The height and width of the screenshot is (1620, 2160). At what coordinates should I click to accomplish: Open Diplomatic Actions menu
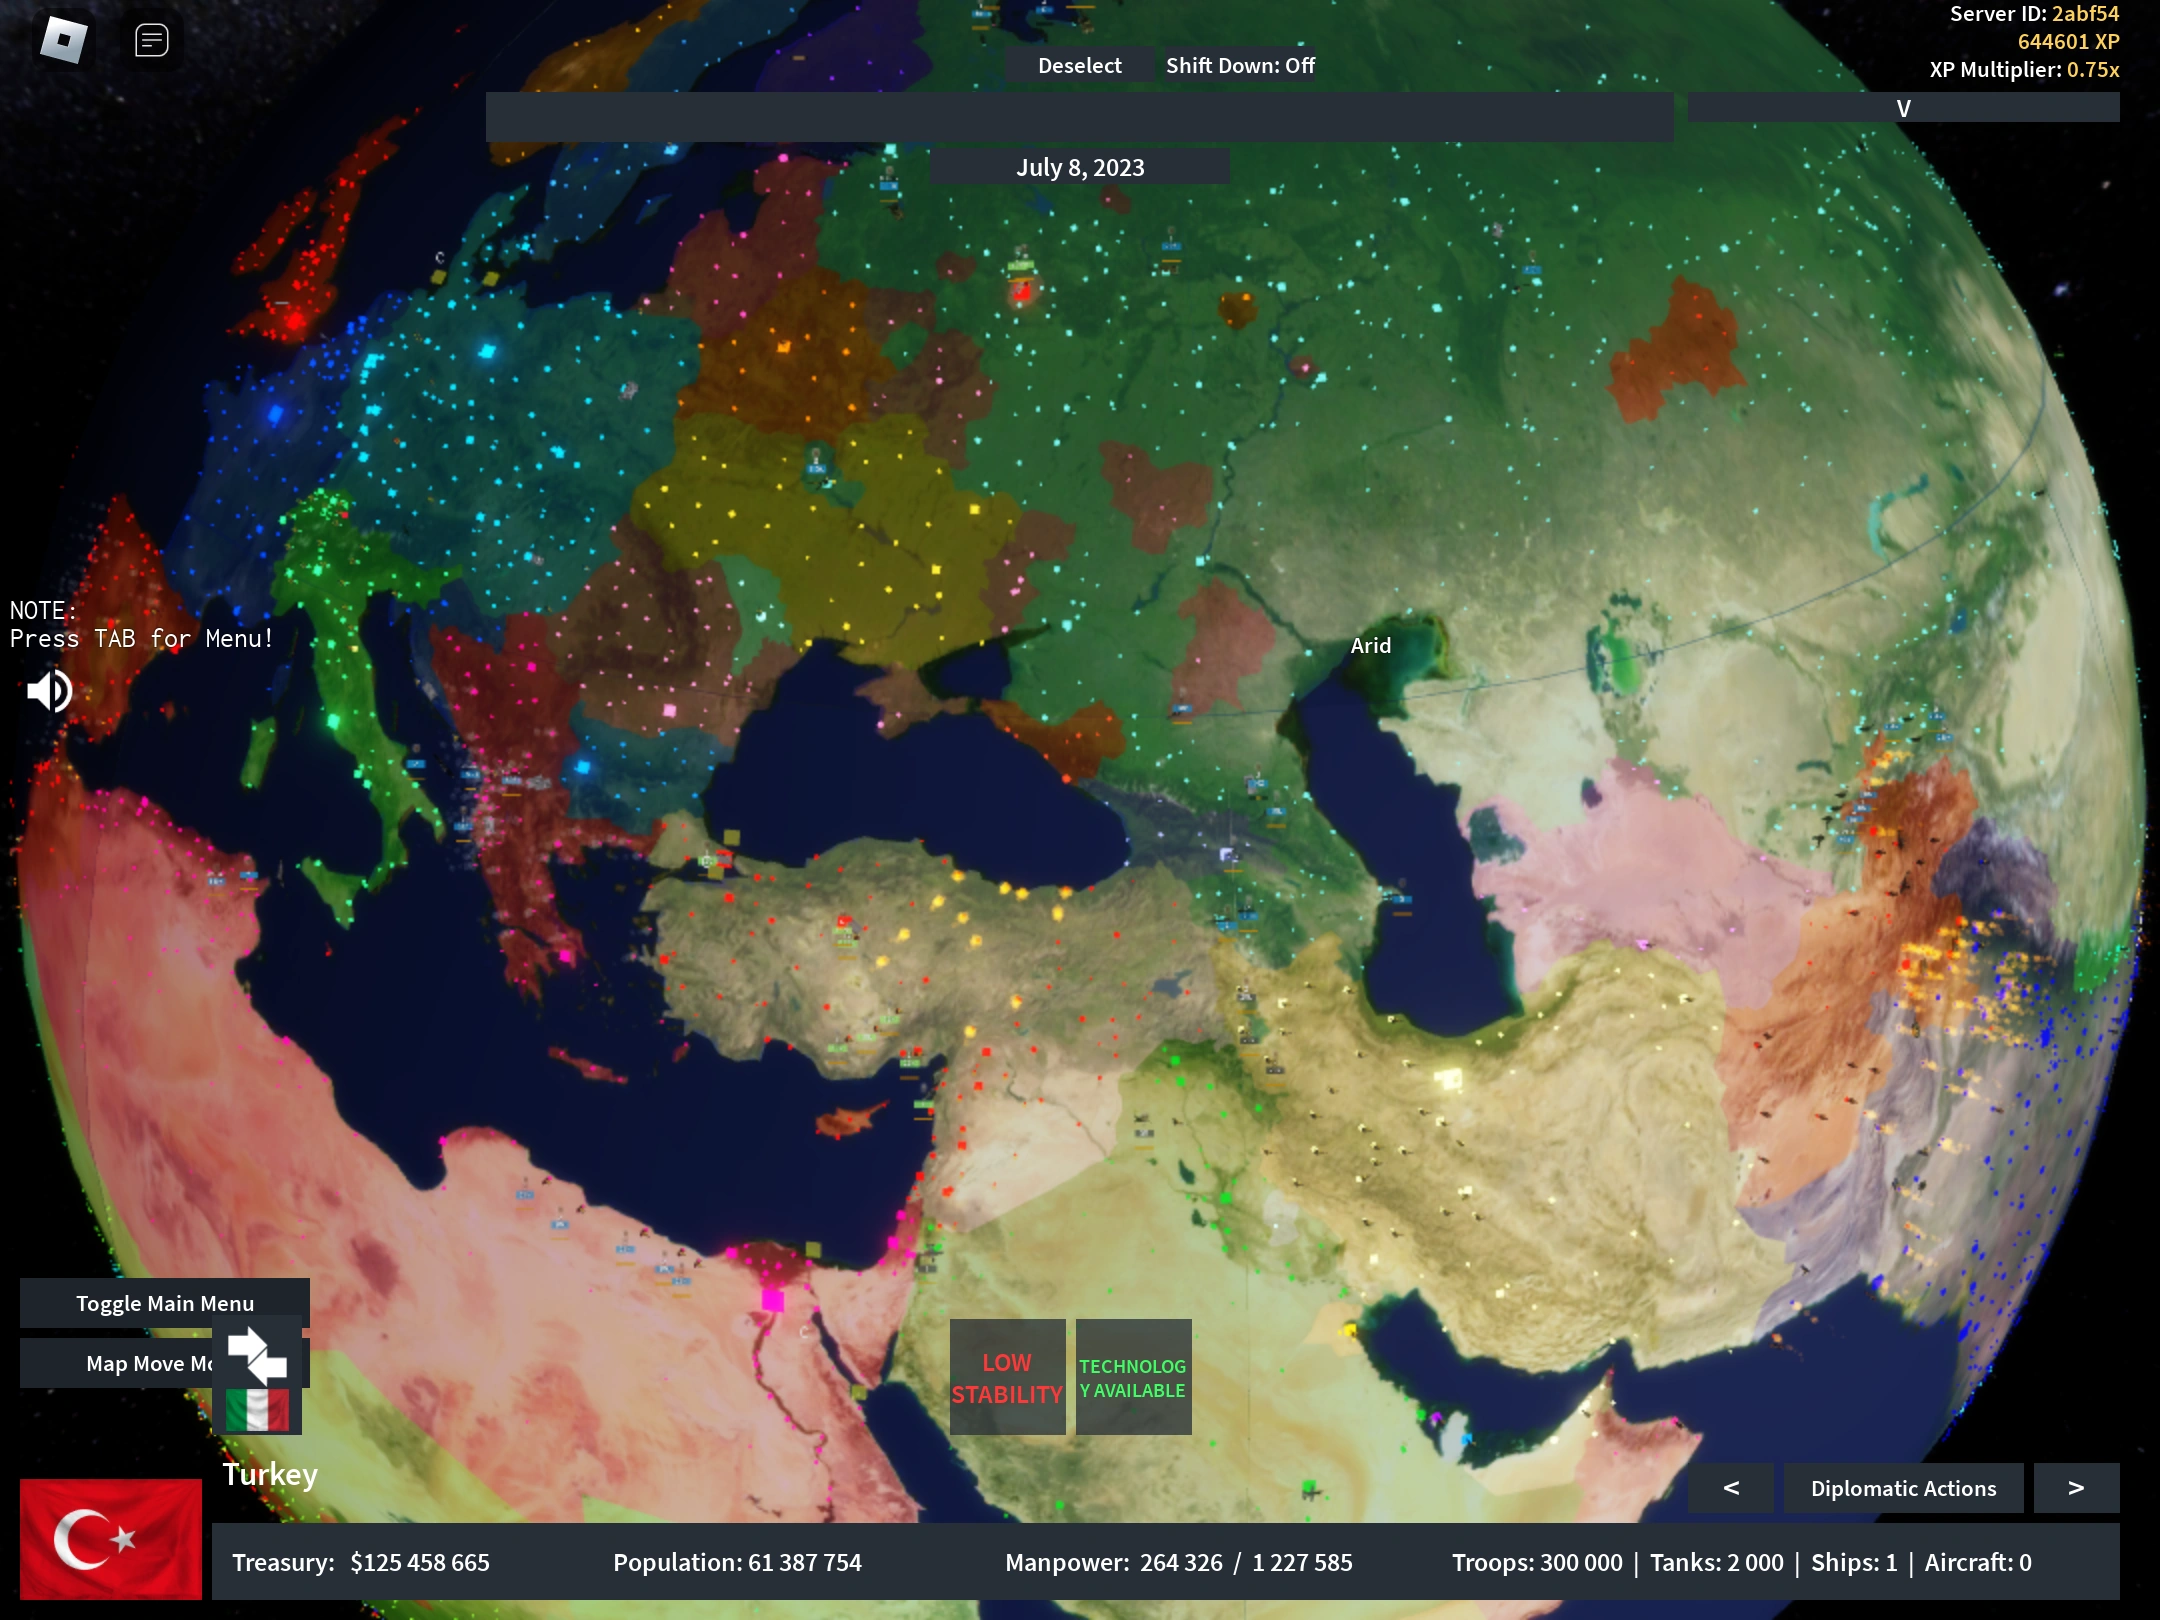(x=1903, y=1488)
